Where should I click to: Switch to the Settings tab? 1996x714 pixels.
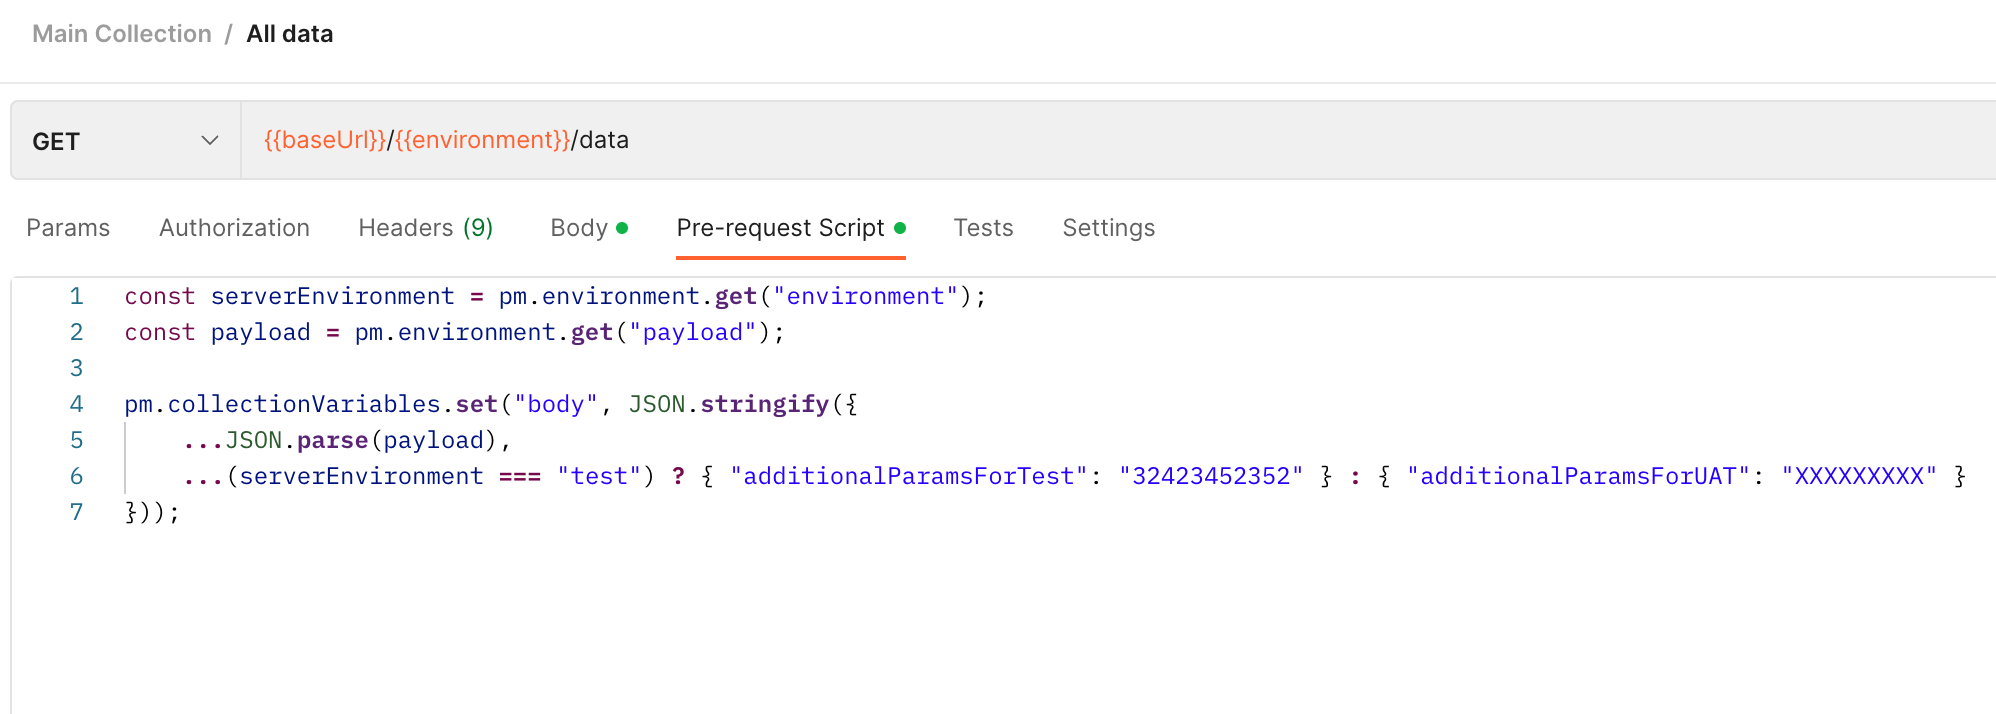click(x=1108, y=228)
